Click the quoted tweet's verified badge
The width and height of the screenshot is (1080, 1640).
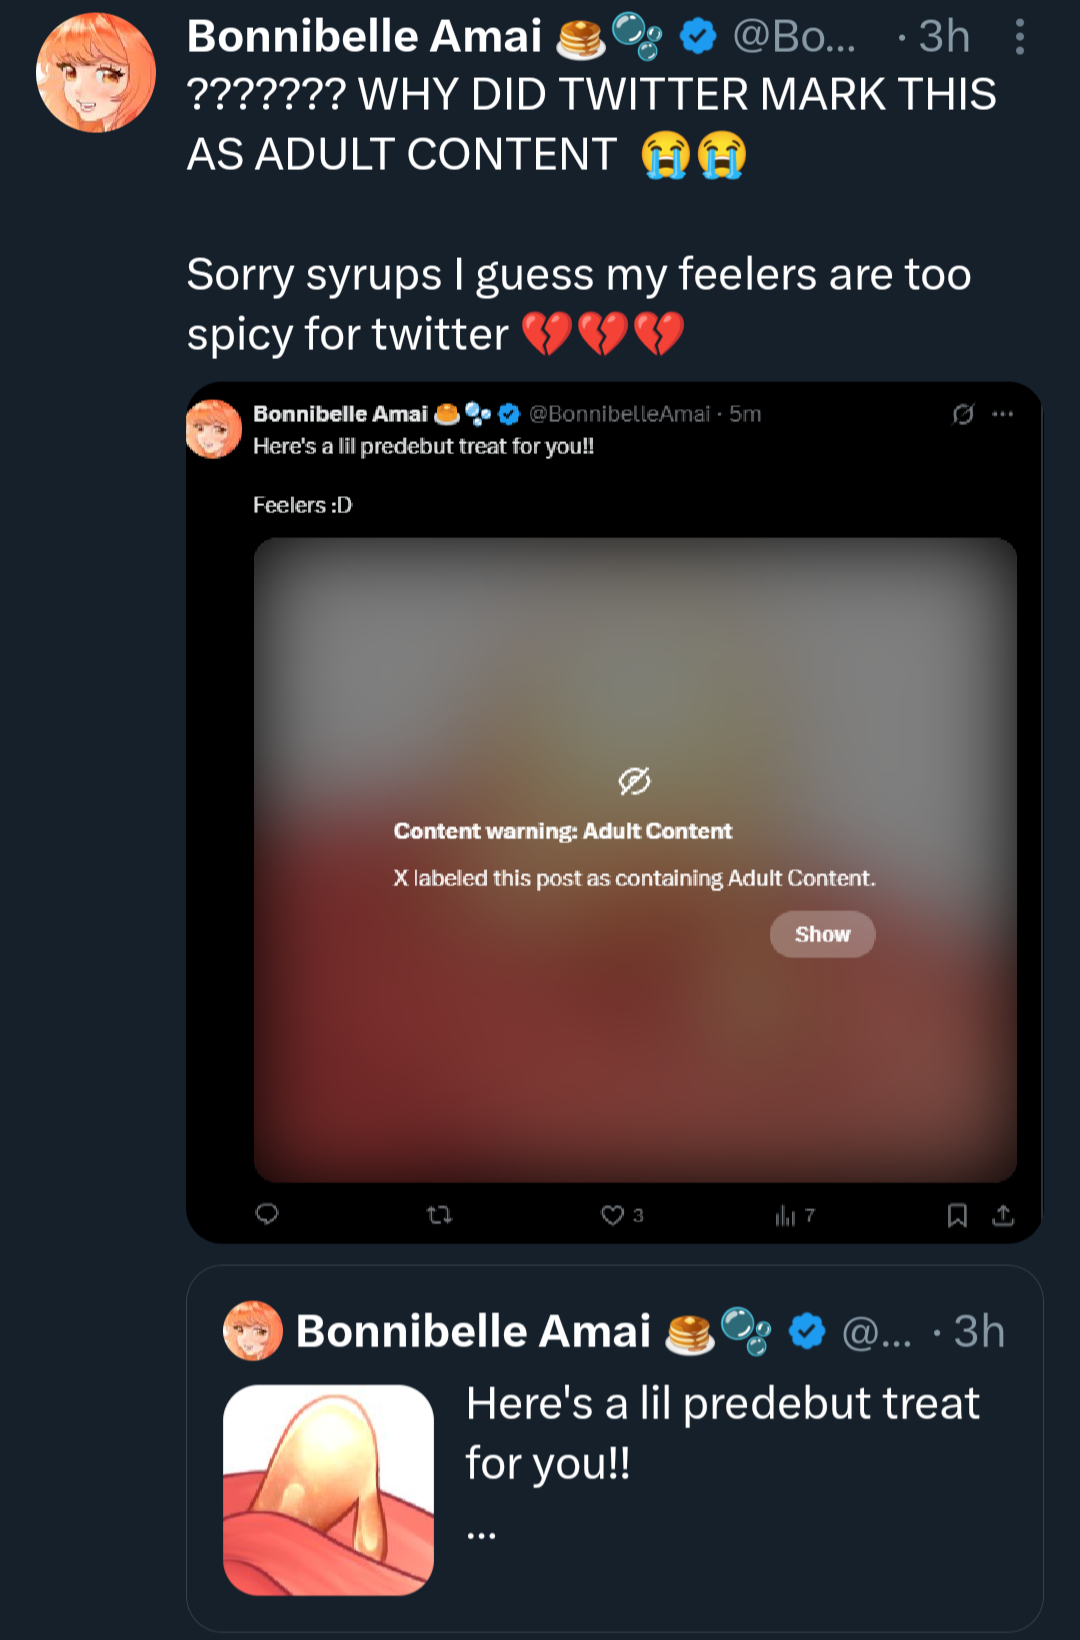point(807,1331)
